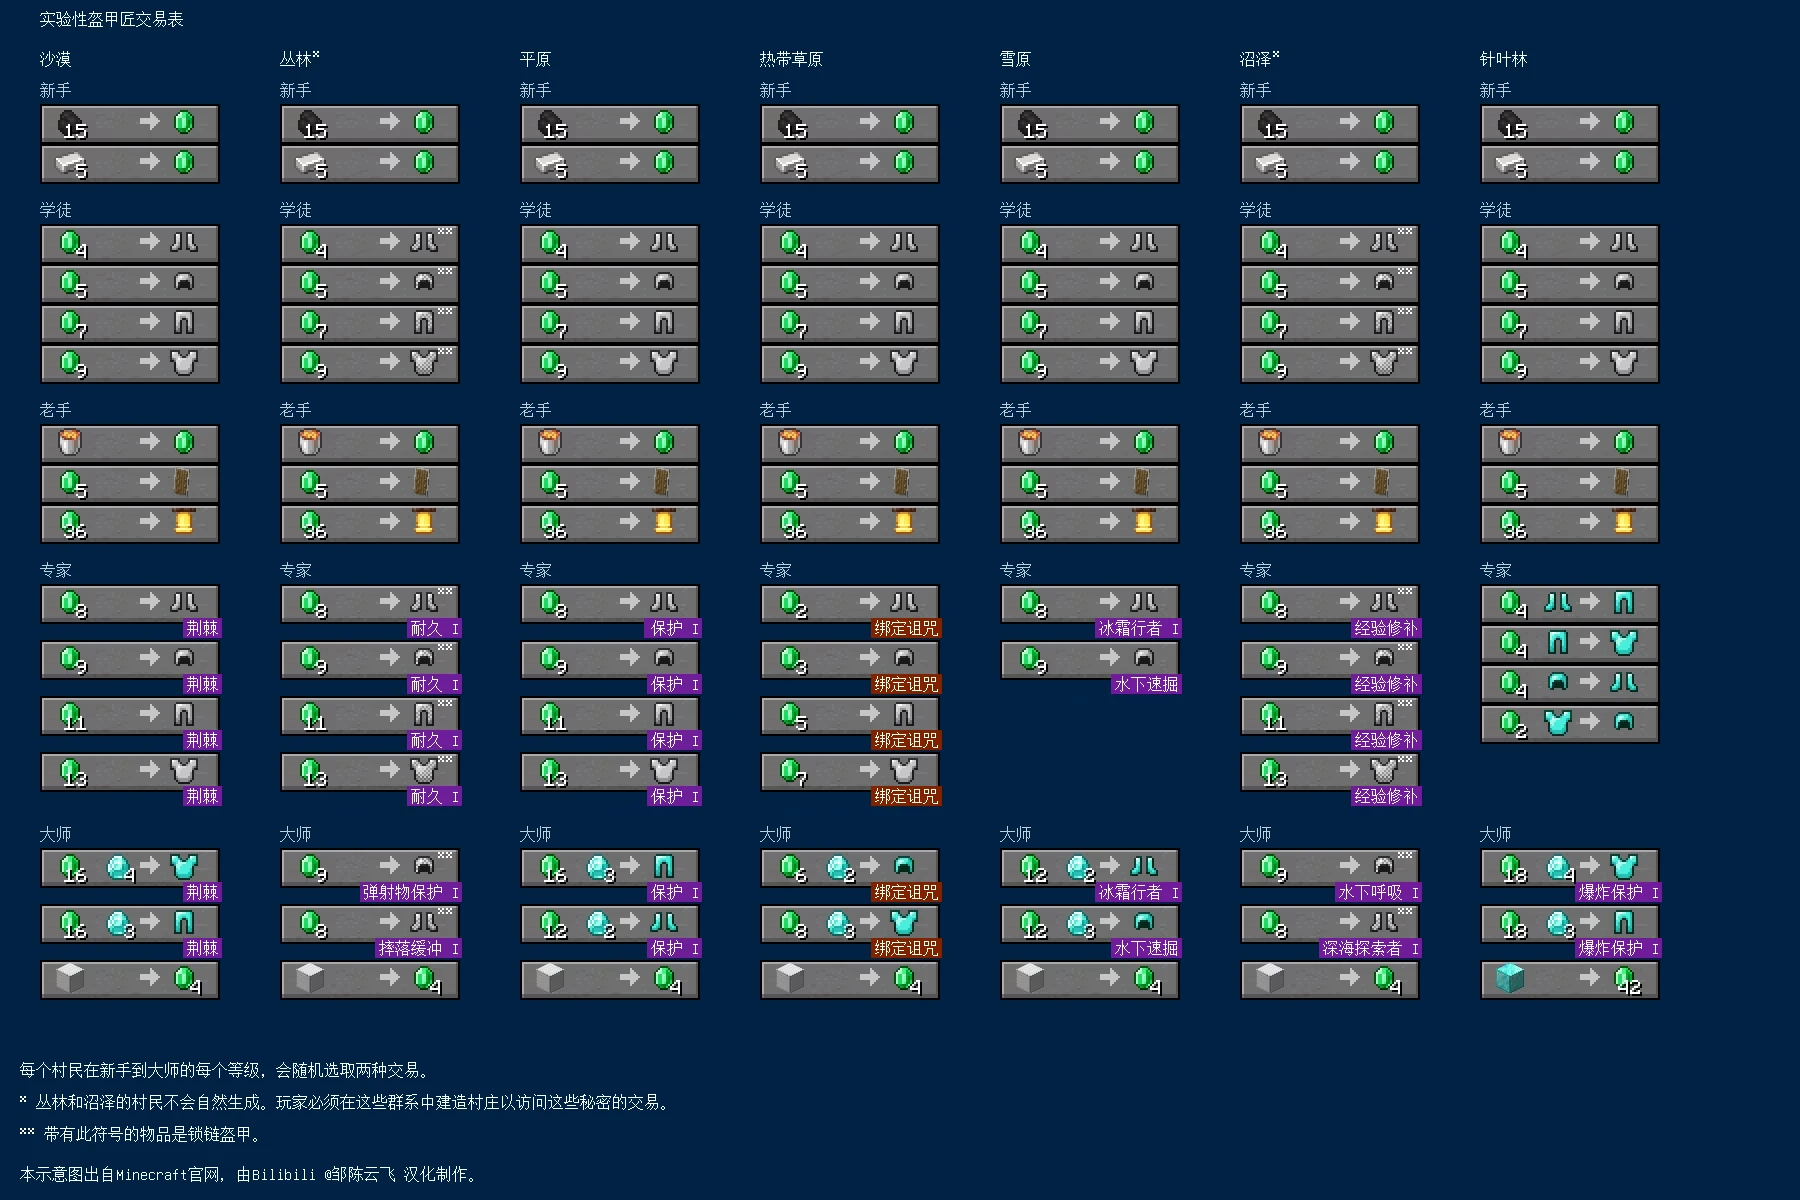Click the iron block icon in 丛林 大师
The width and height of the screenshot is (1800, 1200).
pos(310,978)
